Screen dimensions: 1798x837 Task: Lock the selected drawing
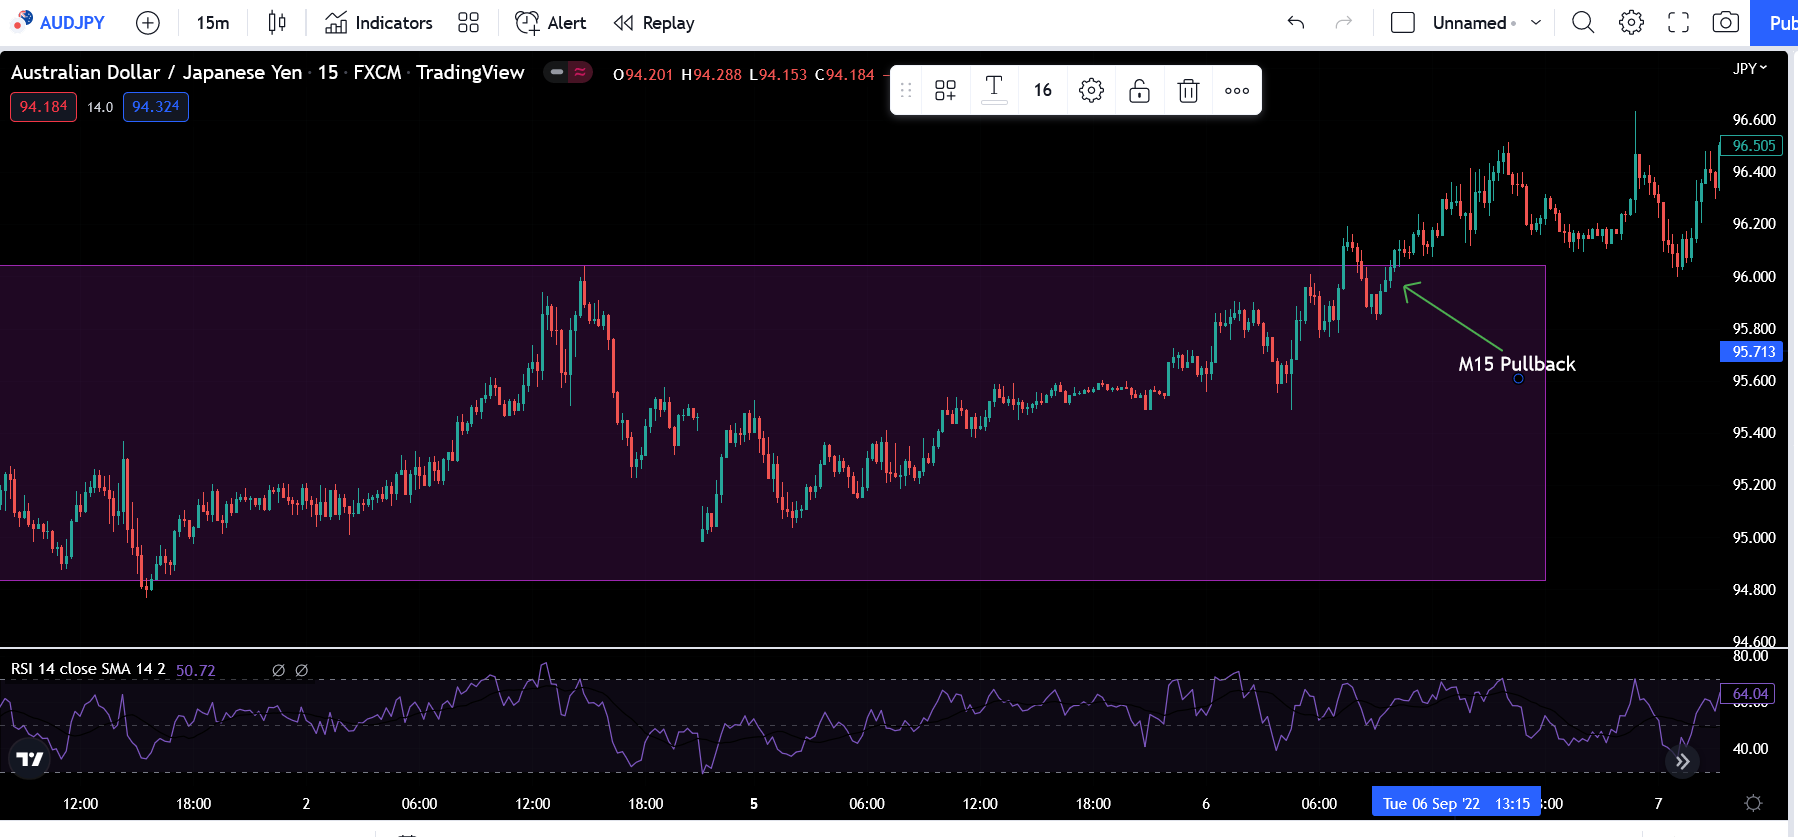pyautogui.click(x=1139, y=91)
